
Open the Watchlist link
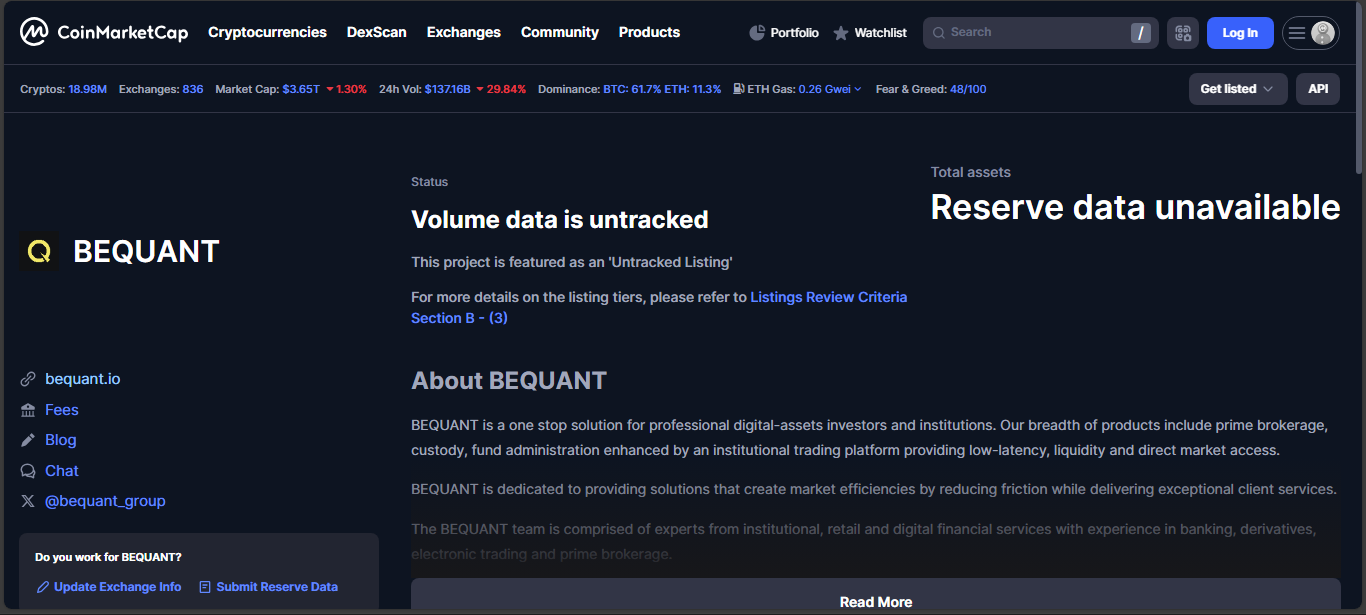870,33
